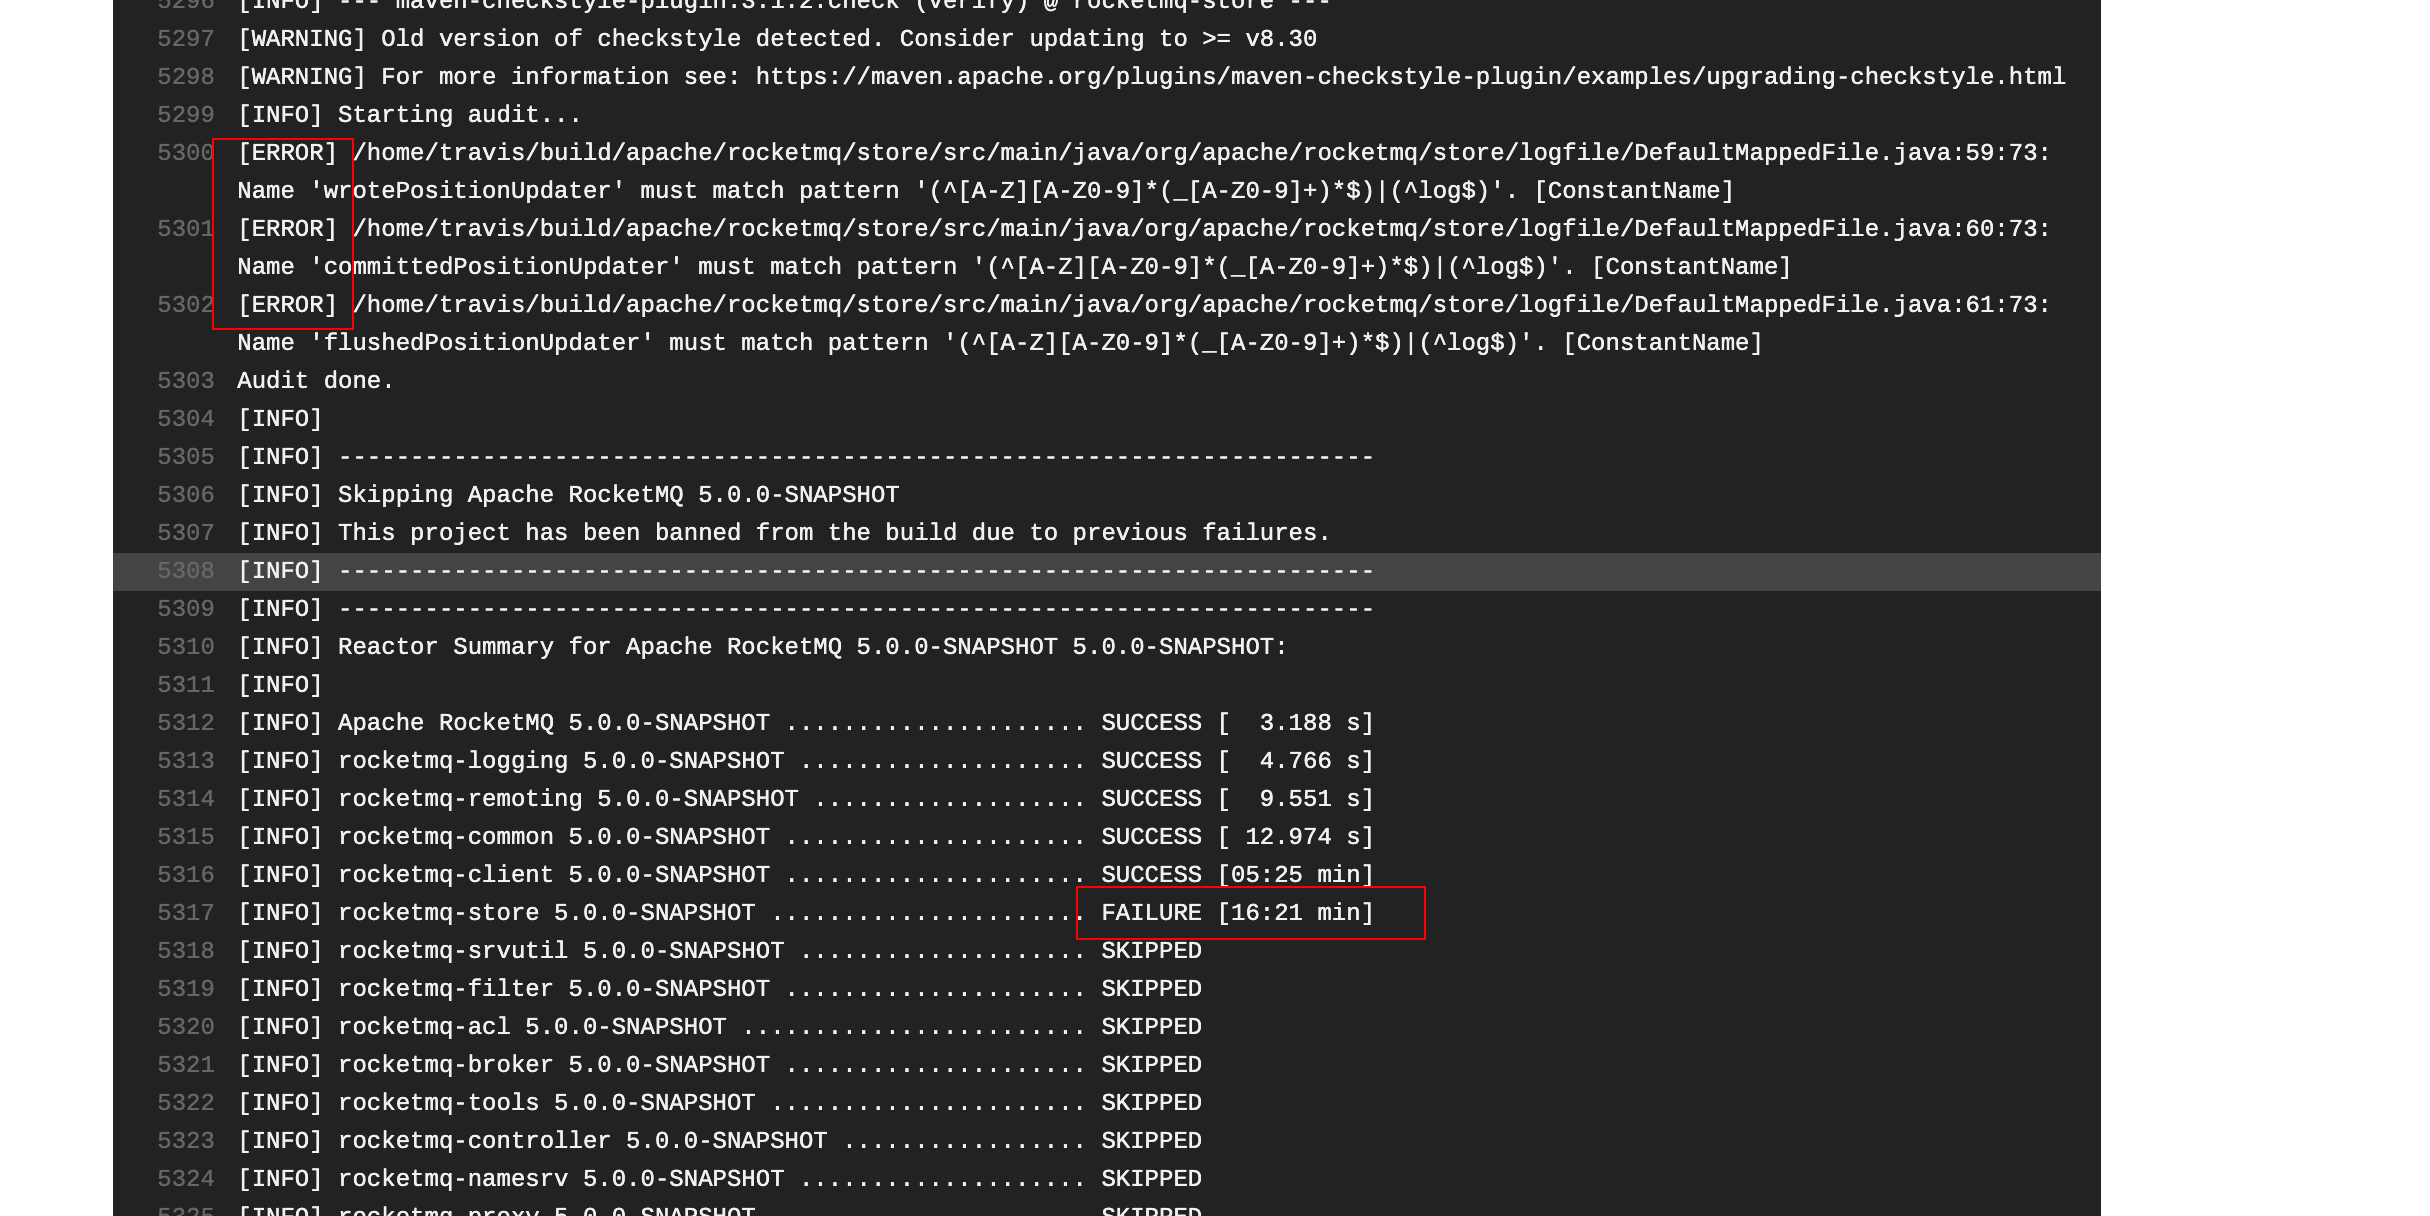Click line number 5310 Reactor Summary
This screenshot has width=2430, height=1216.
pyautogui.click(x=186, y=647)
